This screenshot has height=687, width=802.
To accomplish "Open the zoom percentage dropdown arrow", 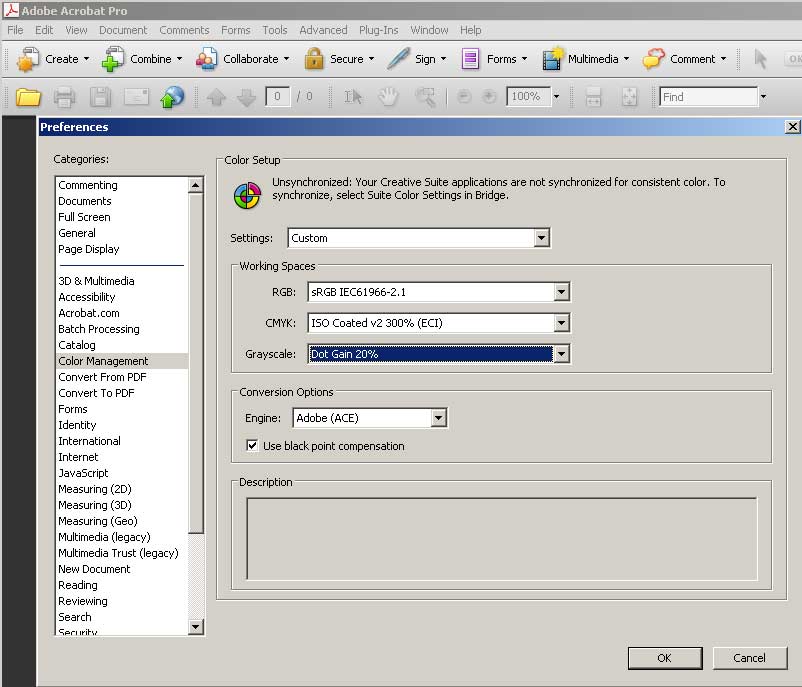I will 557,96.
